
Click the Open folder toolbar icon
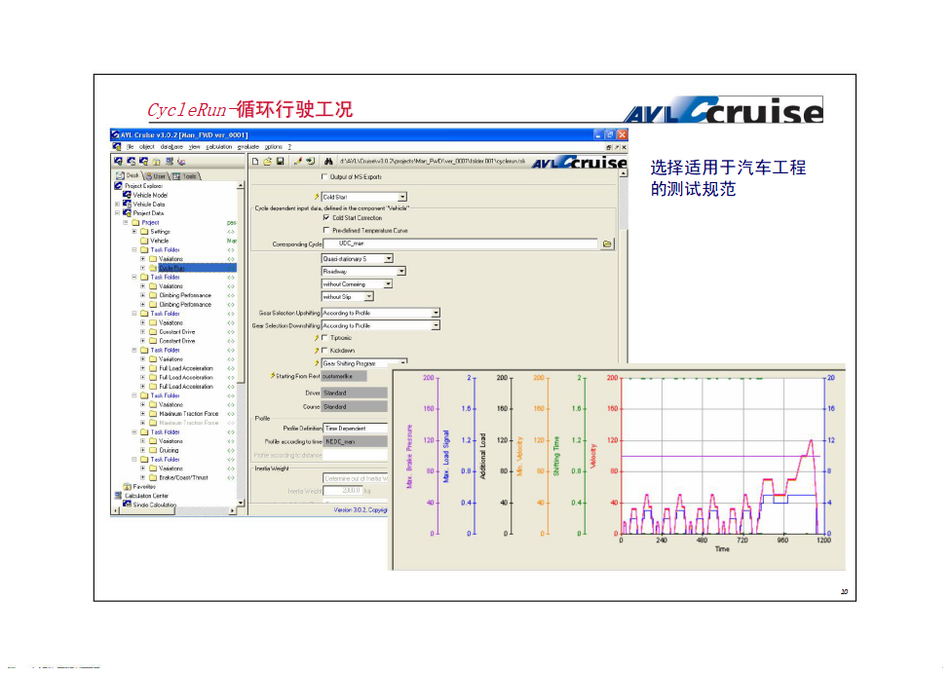point(268,161)
